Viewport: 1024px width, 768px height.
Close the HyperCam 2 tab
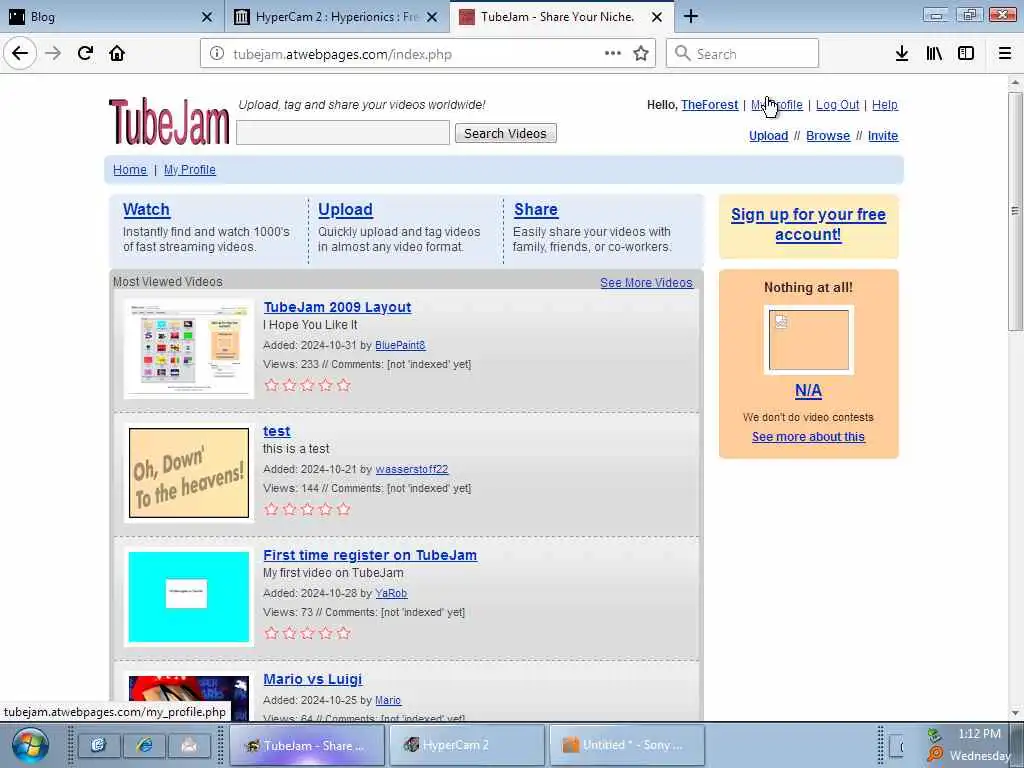tap(432, 17)
